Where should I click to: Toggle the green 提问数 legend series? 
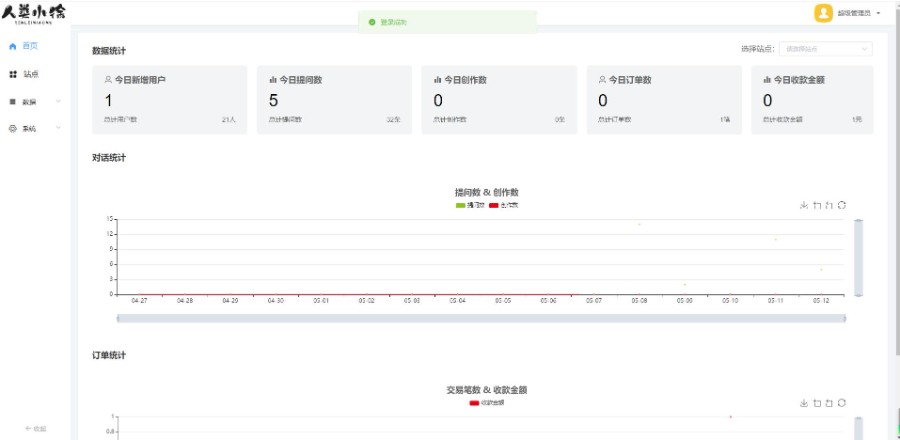(470, 205)
